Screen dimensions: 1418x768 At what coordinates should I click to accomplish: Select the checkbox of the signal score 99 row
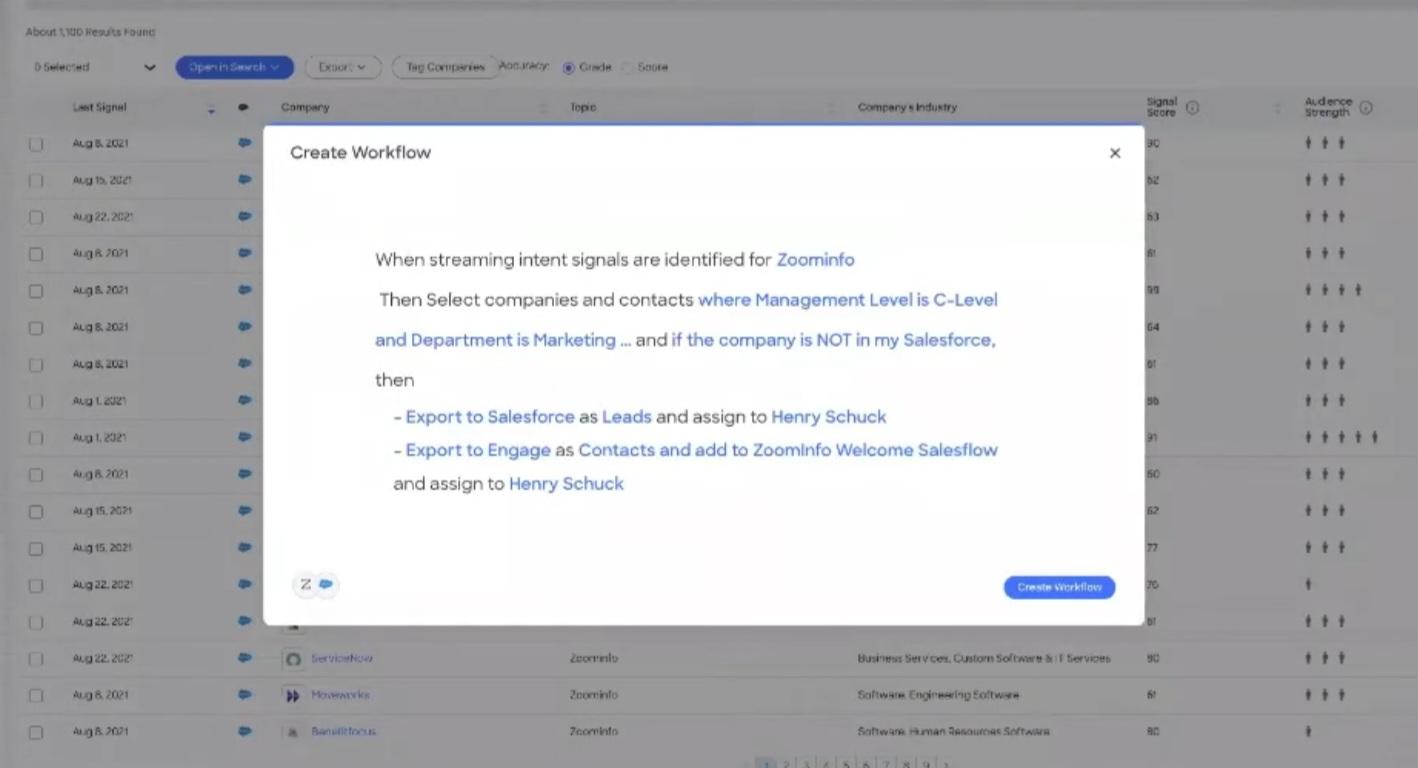(36, 291)
